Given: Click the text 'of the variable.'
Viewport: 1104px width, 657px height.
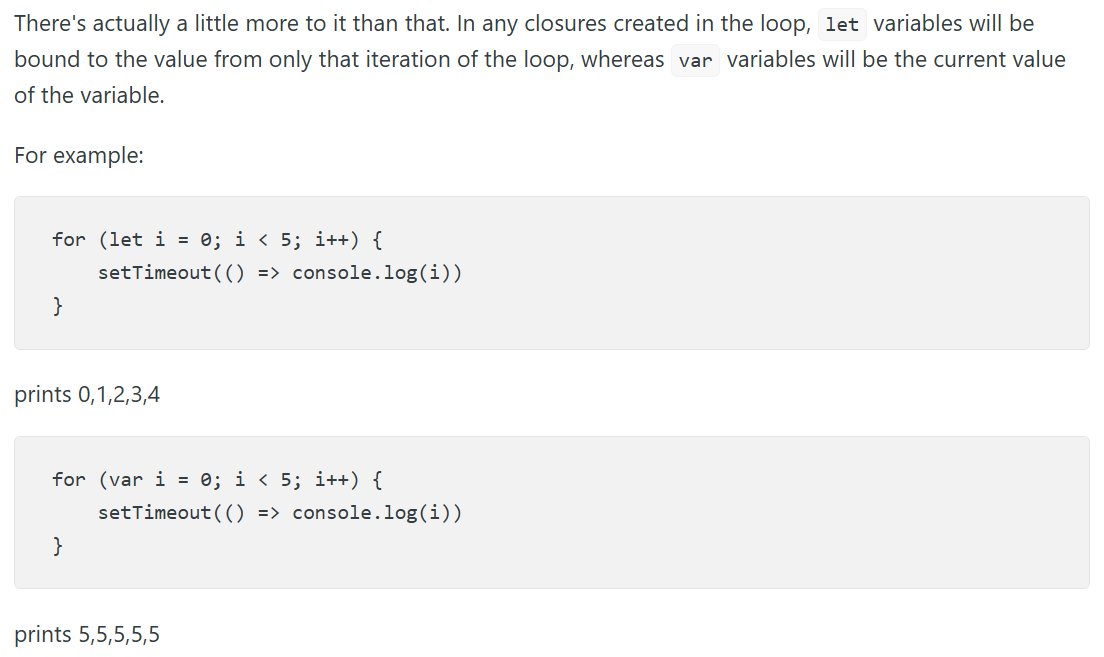Looking at the screenshot, I should pyautogui.click(x=89, y=96).
